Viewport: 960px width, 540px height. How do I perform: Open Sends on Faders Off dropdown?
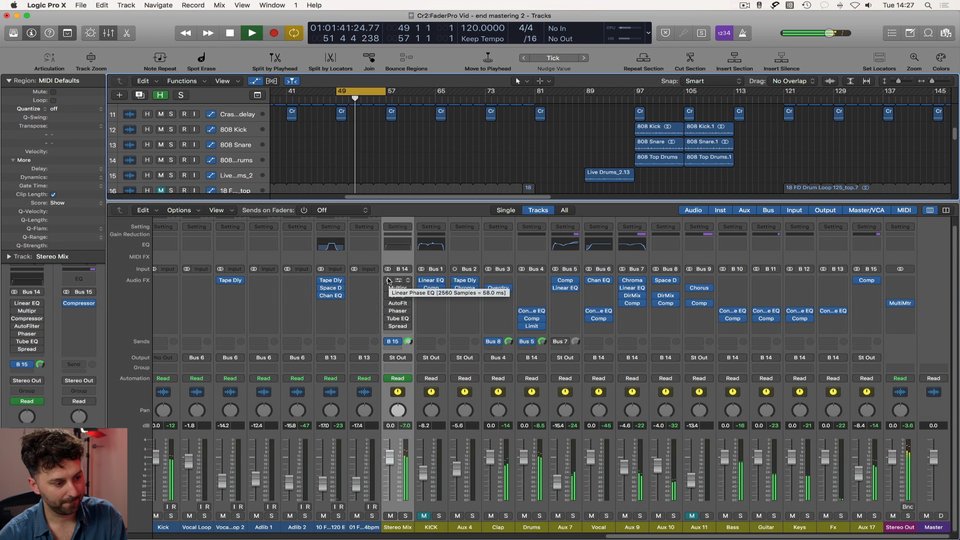click(342, 210)
